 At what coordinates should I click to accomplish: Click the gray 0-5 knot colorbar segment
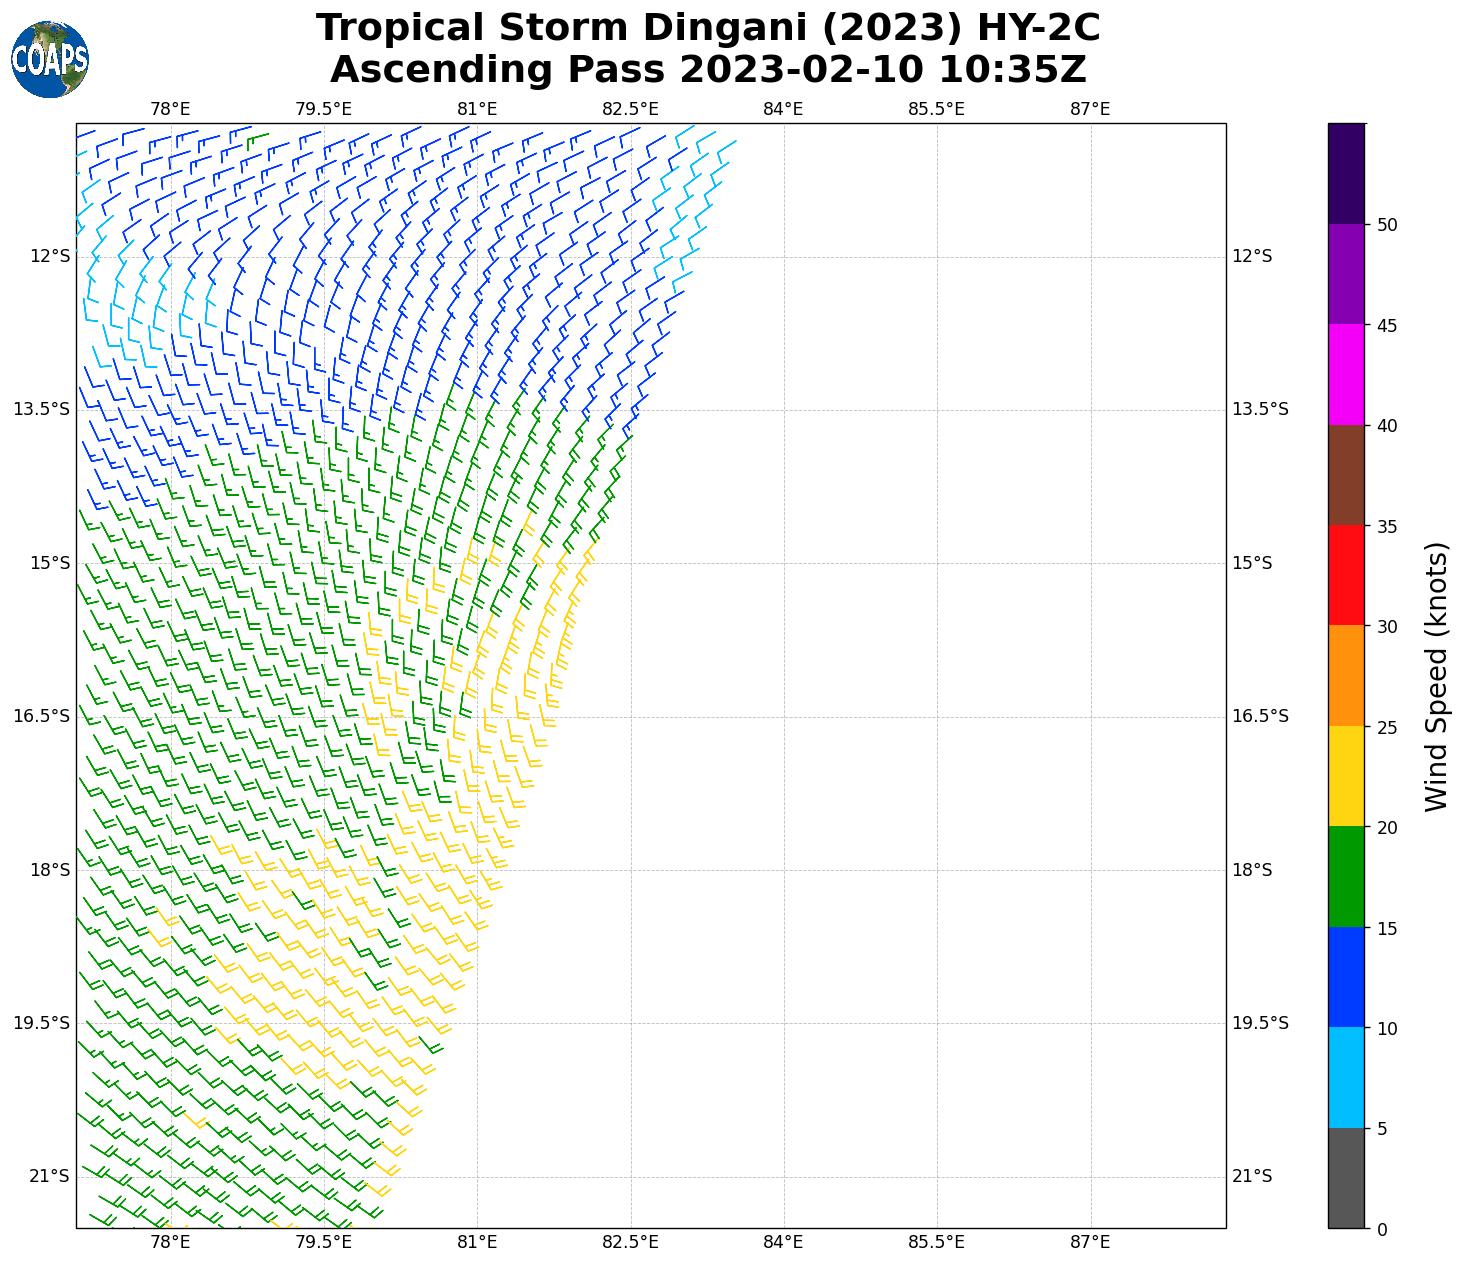pos(1346,1178)
